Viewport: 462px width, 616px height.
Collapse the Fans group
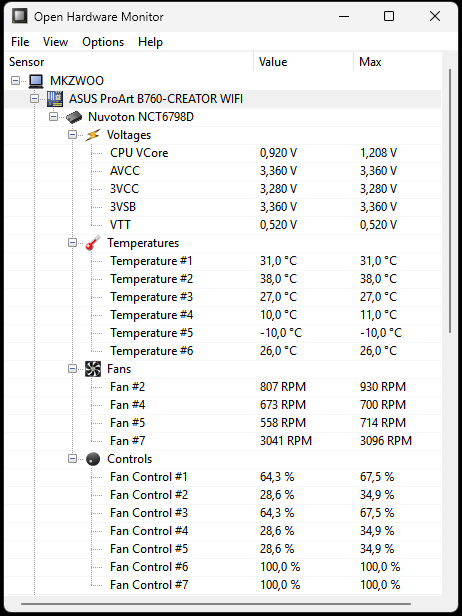click(72, 368)
